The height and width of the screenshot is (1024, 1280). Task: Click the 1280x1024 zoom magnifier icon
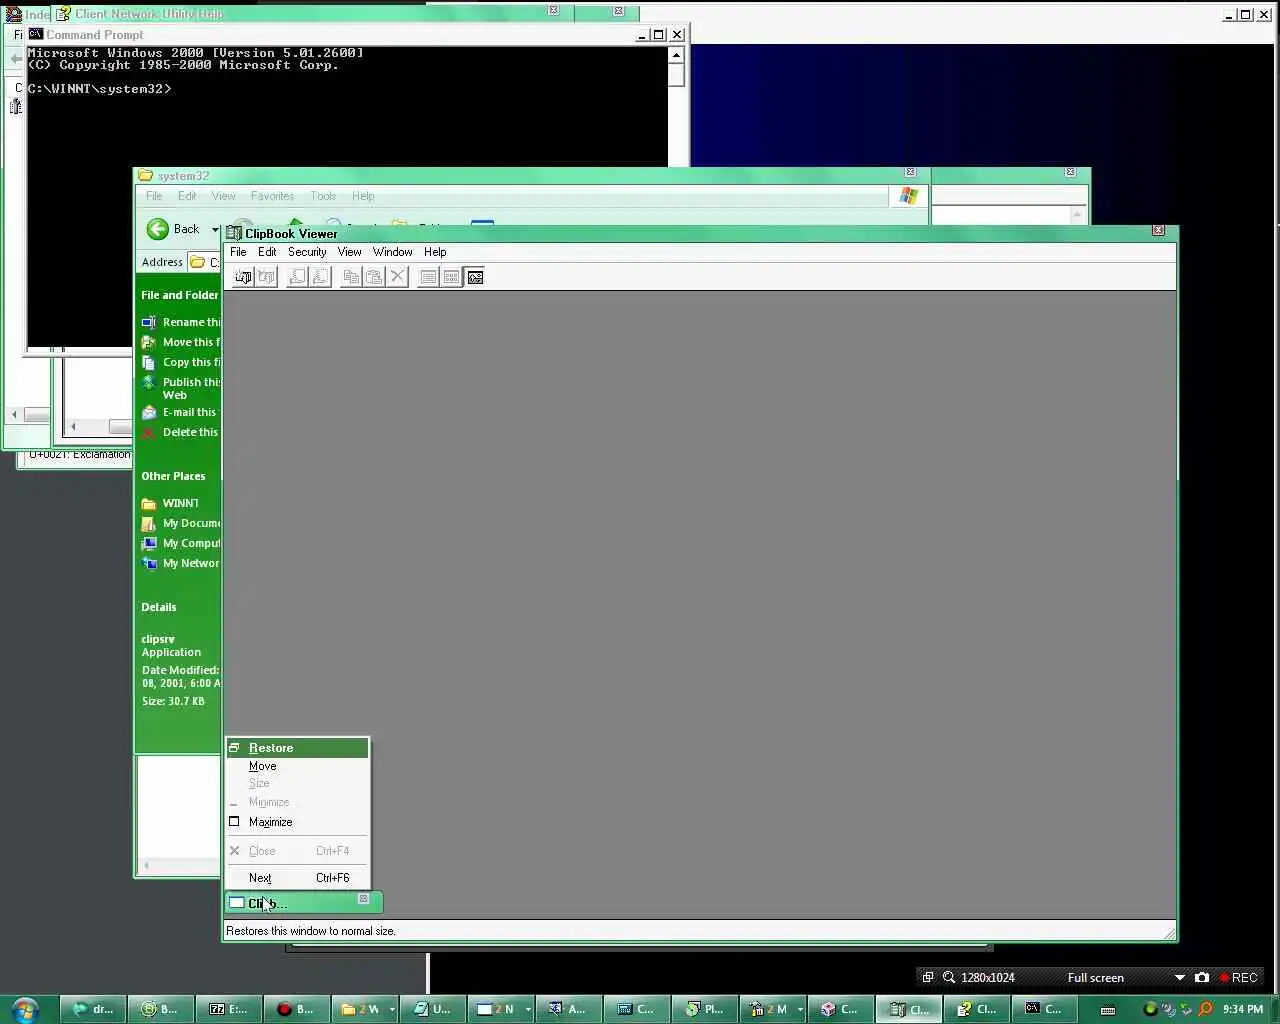point(949,978)
